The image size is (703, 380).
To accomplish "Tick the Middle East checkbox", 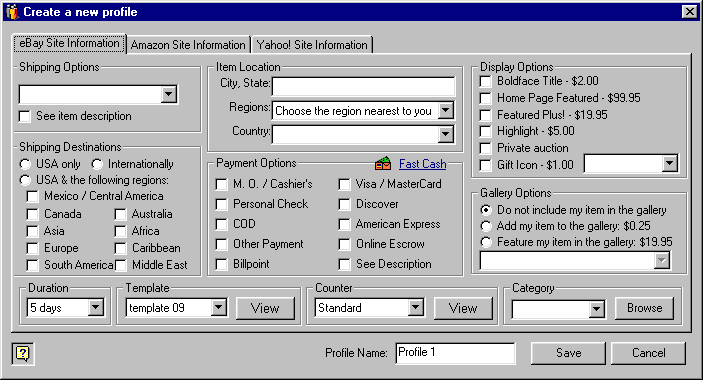I will tap(120, 265).
